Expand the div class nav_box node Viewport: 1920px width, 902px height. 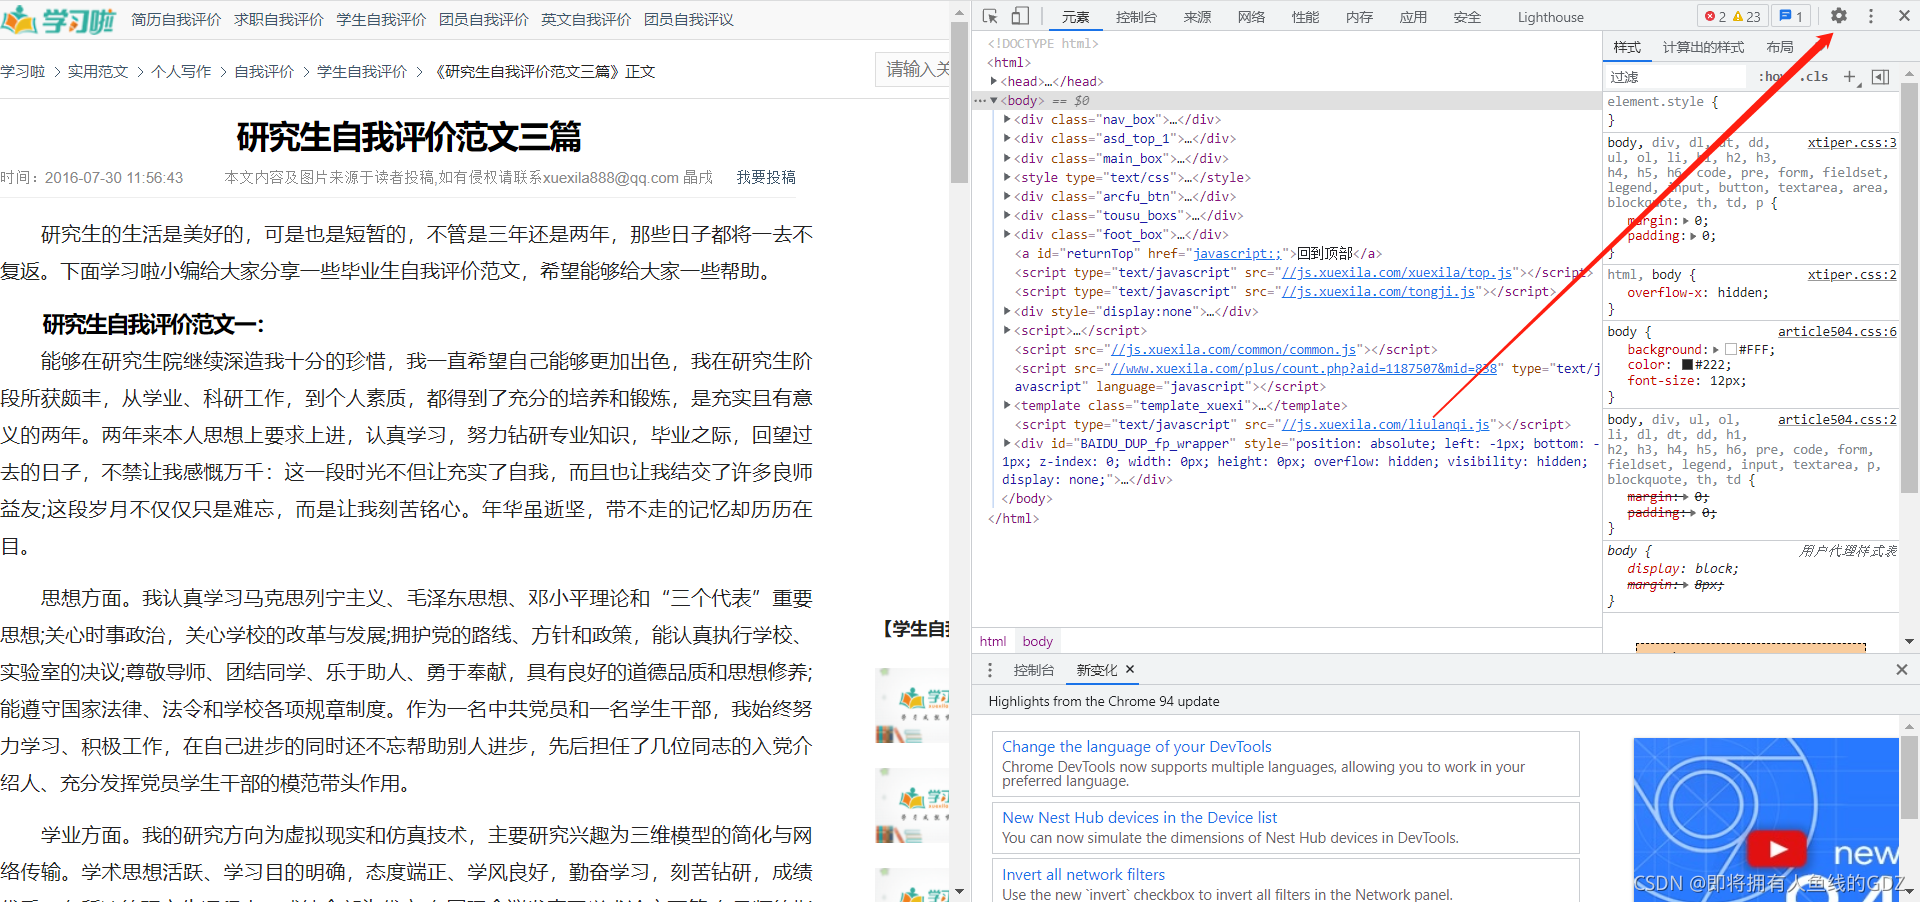click(x=1007, y=119)
